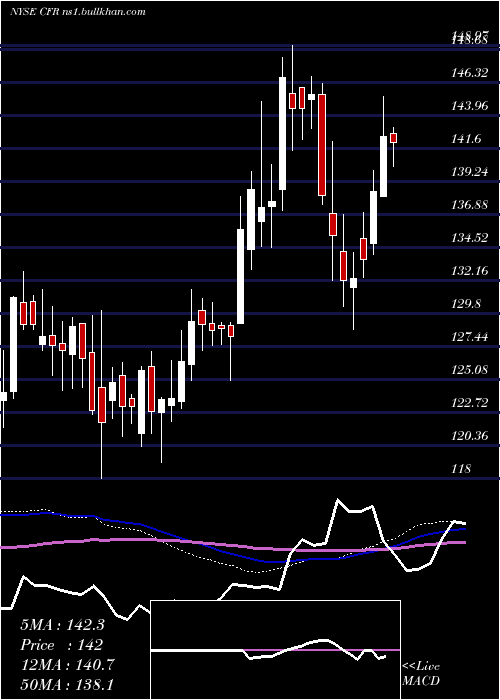This screenshot has width=500, height=700.
Task: Click the 125.08 price axis label
Action: pyautogui.click(x=470, y=370)
